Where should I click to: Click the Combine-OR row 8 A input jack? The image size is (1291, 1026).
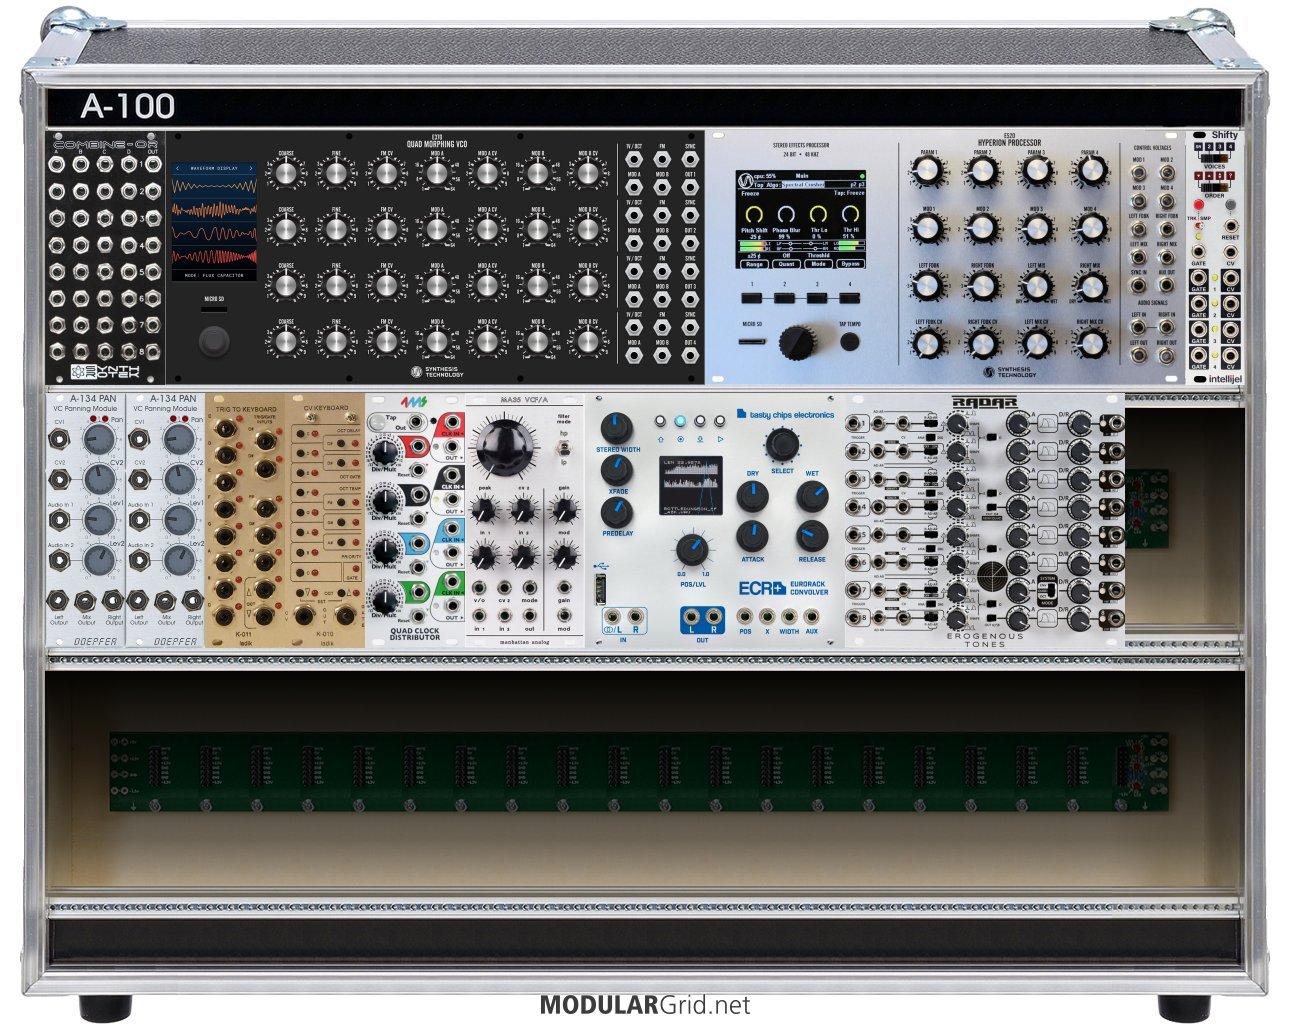[56, 353]
